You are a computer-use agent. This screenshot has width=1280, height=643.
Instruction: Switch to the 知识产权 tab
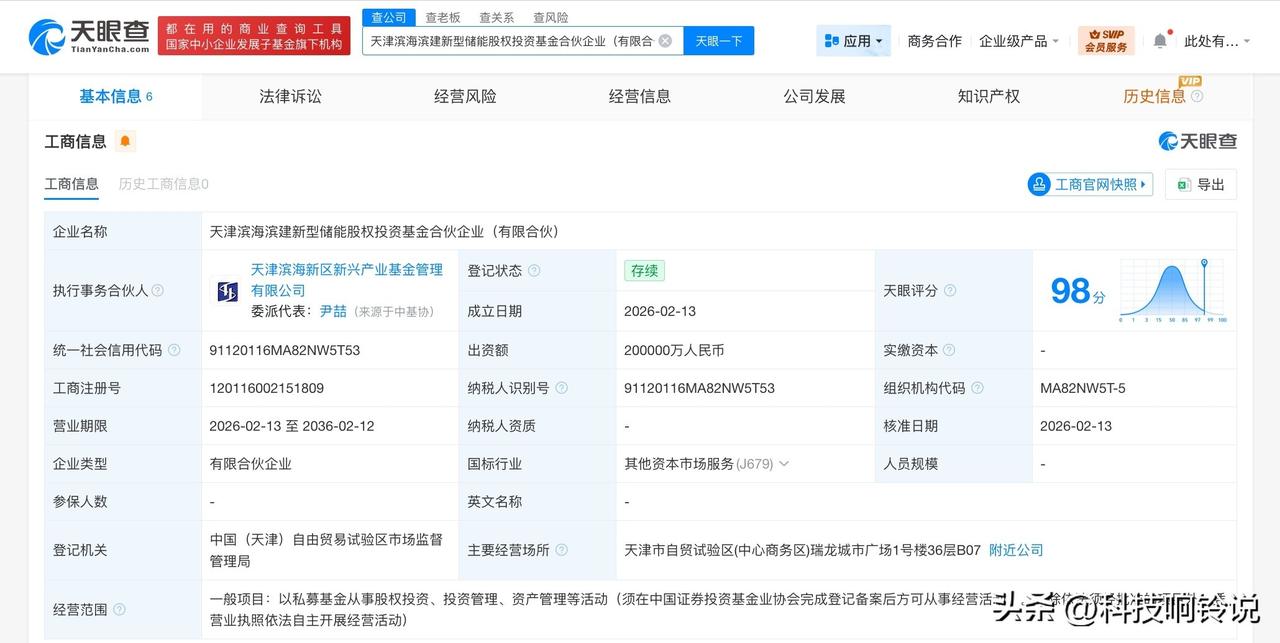(x=988, y=95)
